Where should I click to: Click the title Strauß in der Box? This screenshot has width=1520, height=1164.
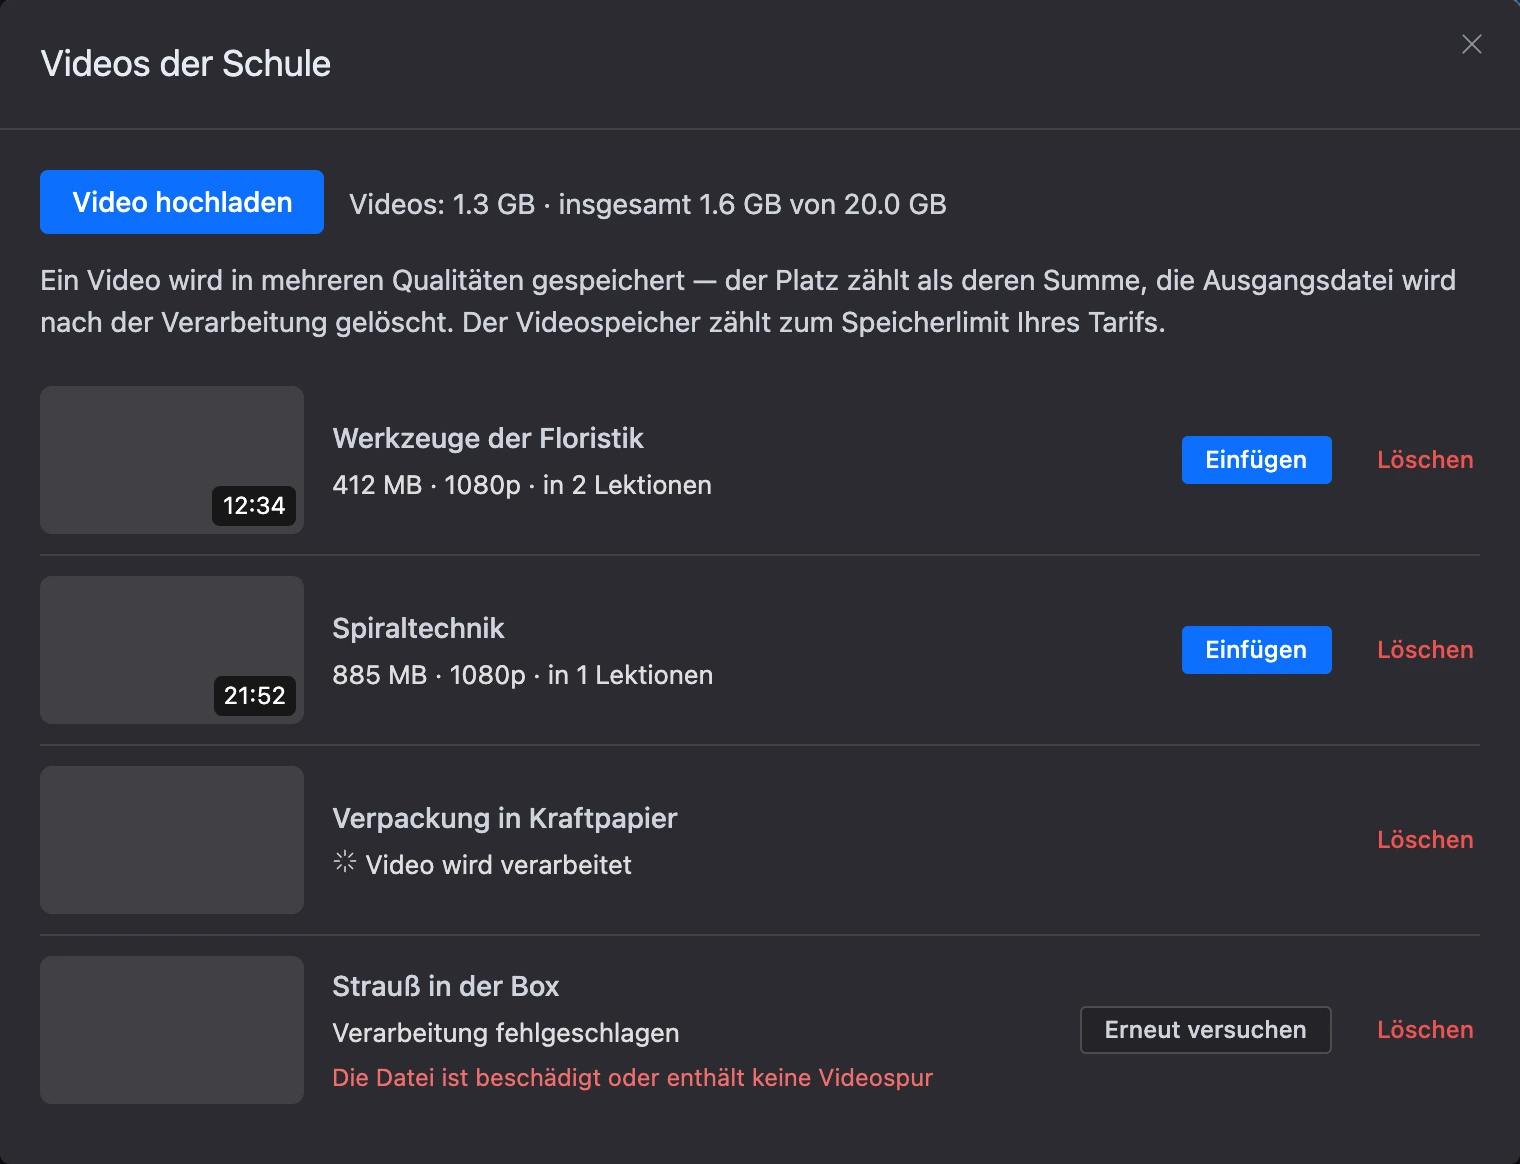(445, 986)
